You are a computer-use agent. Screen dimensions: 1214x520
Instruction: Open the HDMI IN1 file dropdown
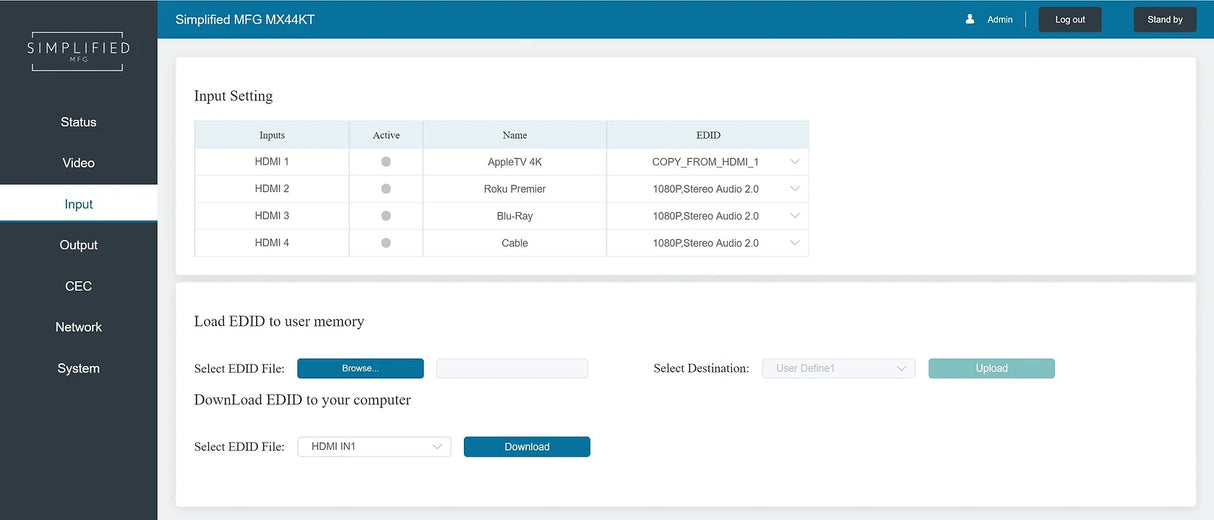pos(374,447)
